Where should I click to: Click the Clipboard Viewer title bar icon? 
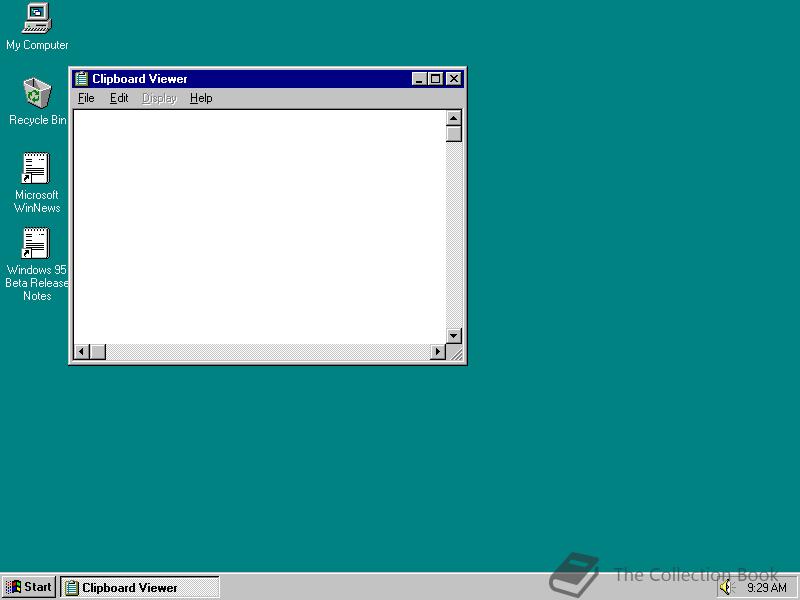[x=81, y=79]
